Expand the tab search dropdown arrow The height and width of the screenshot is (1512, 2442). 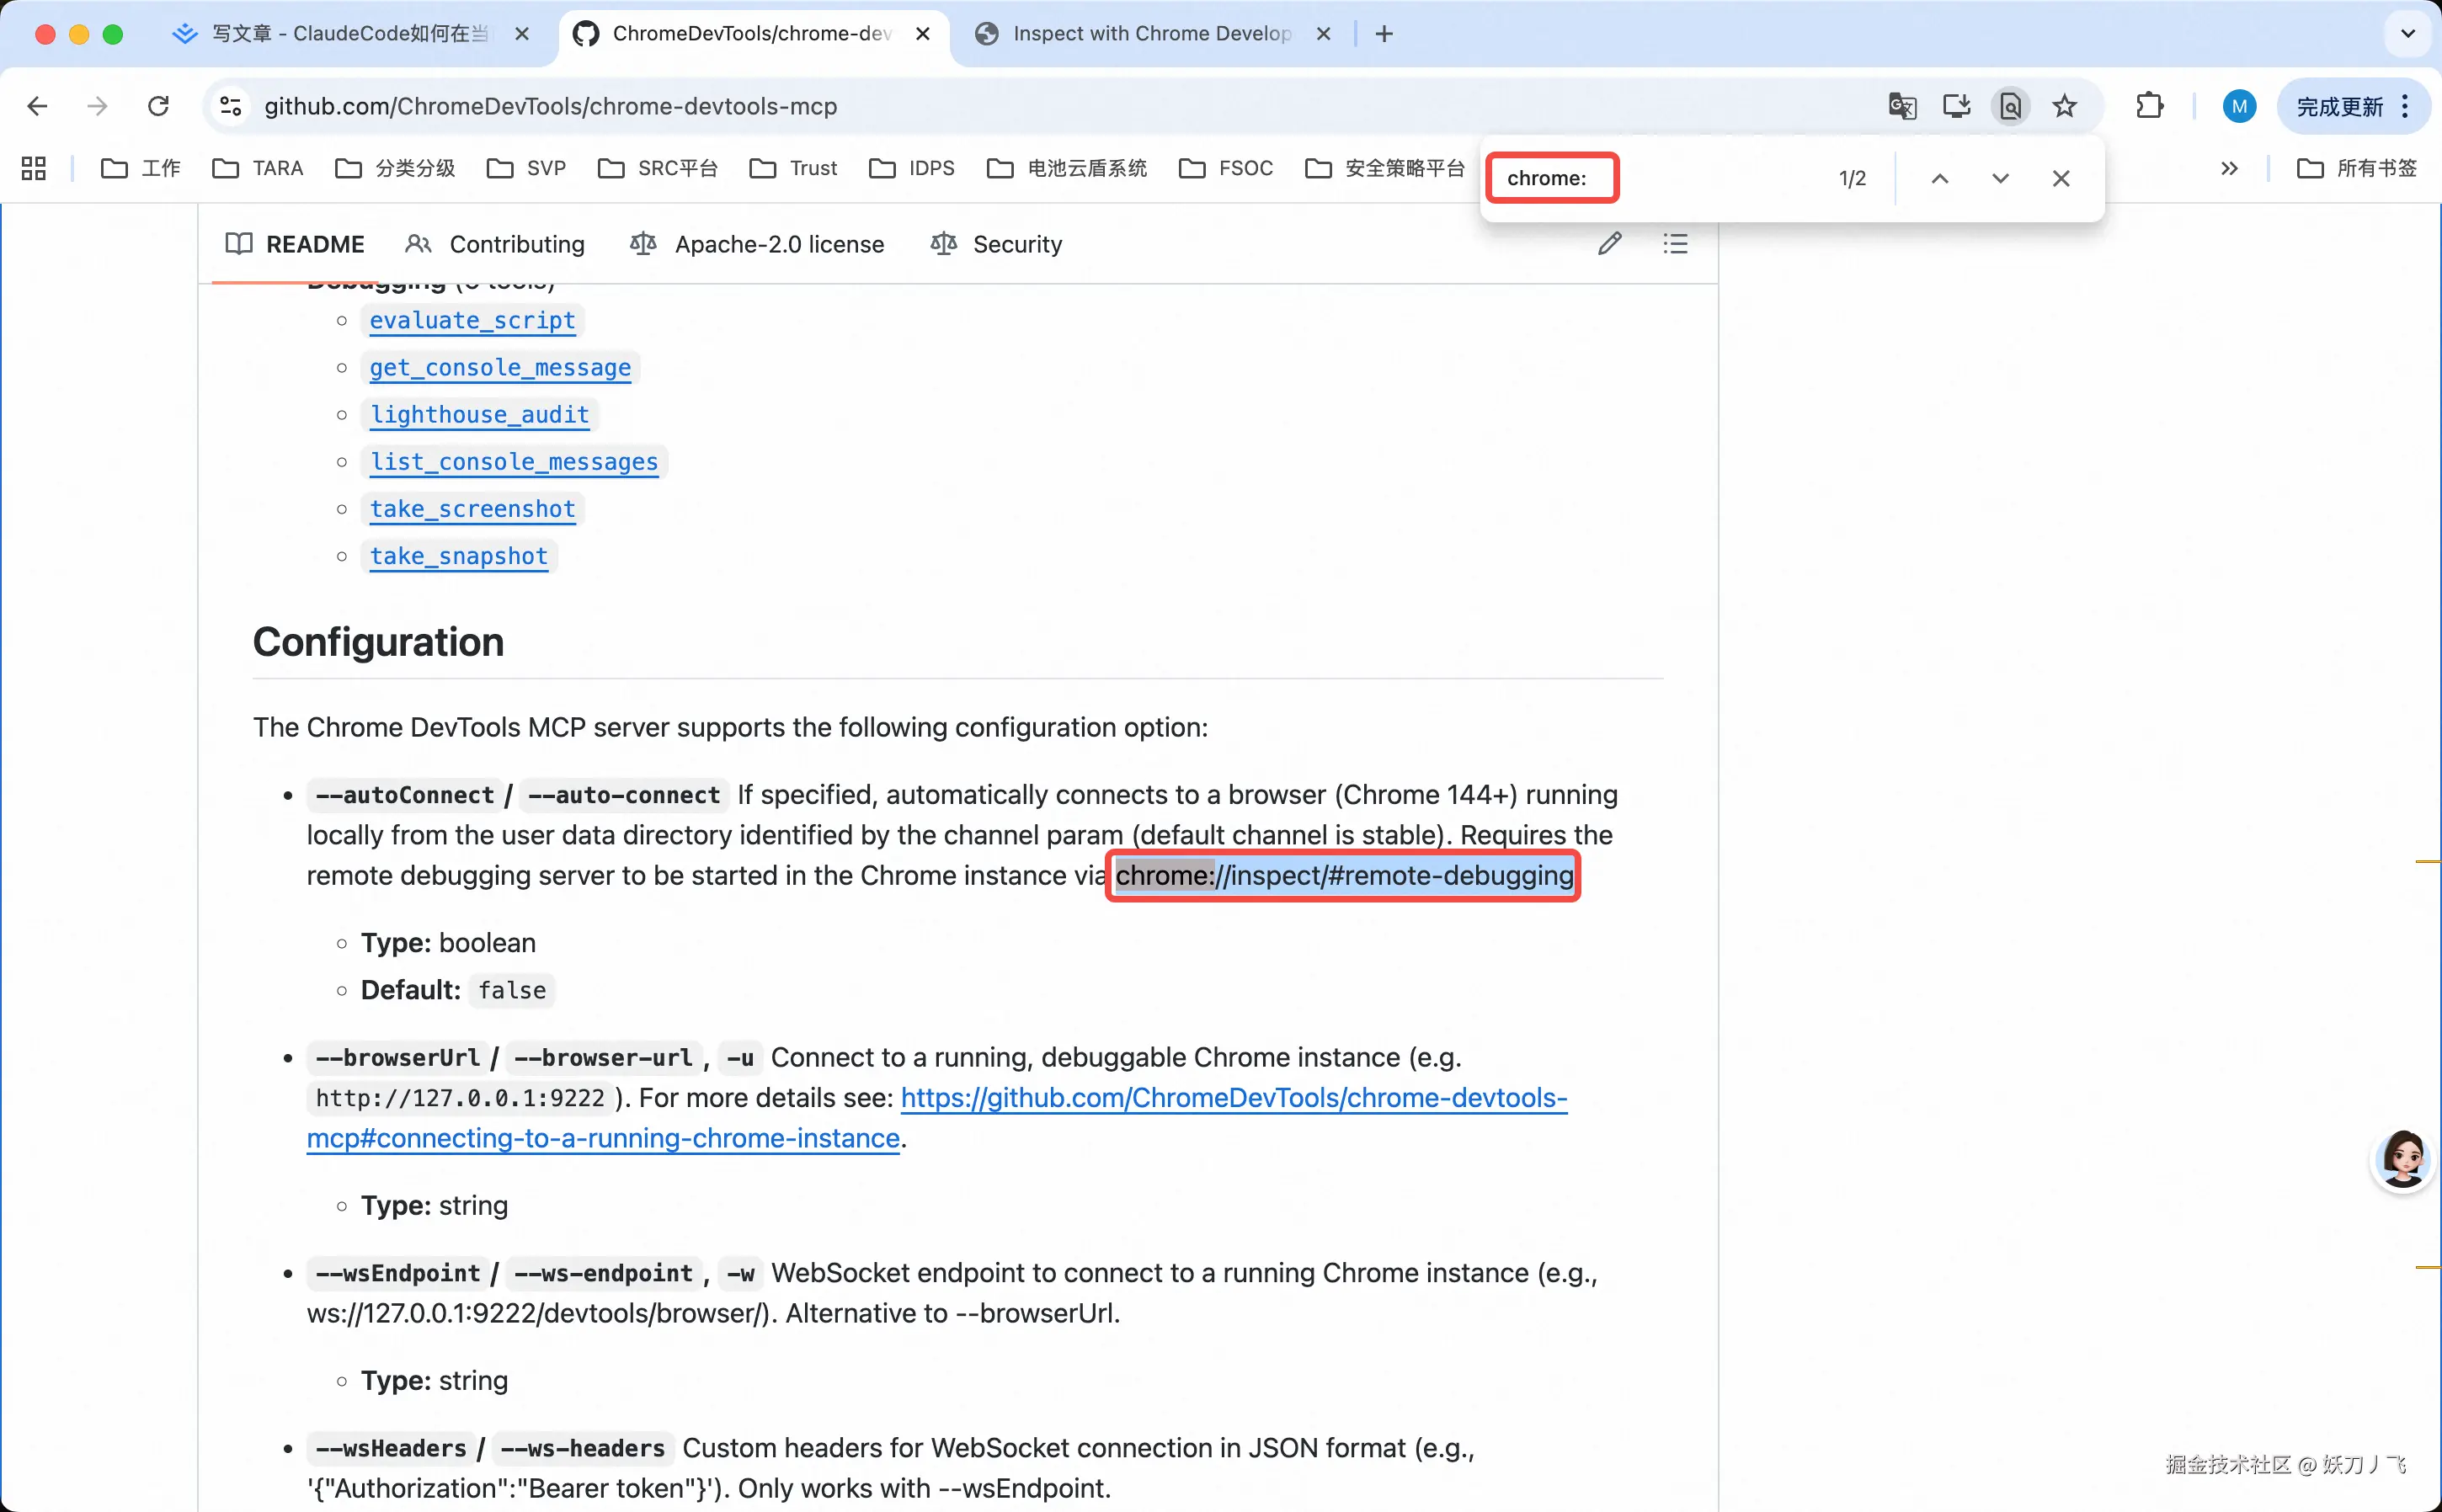(2407, 34)
